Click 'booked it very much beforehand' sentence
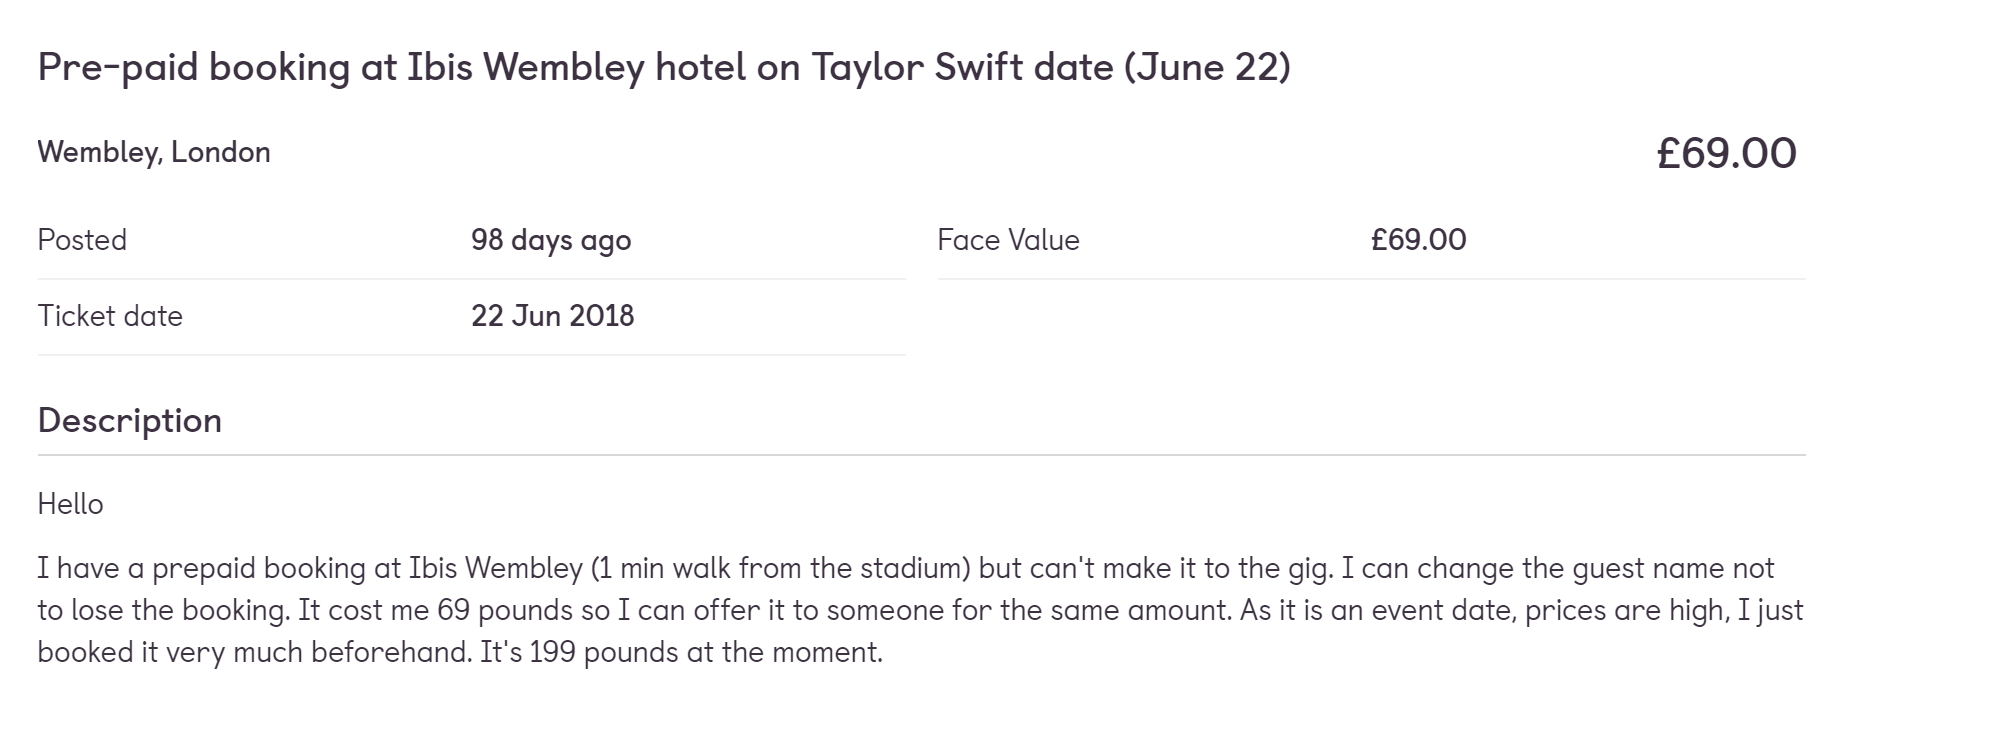This screenshot has width=2000, height=730. (254, 652)
